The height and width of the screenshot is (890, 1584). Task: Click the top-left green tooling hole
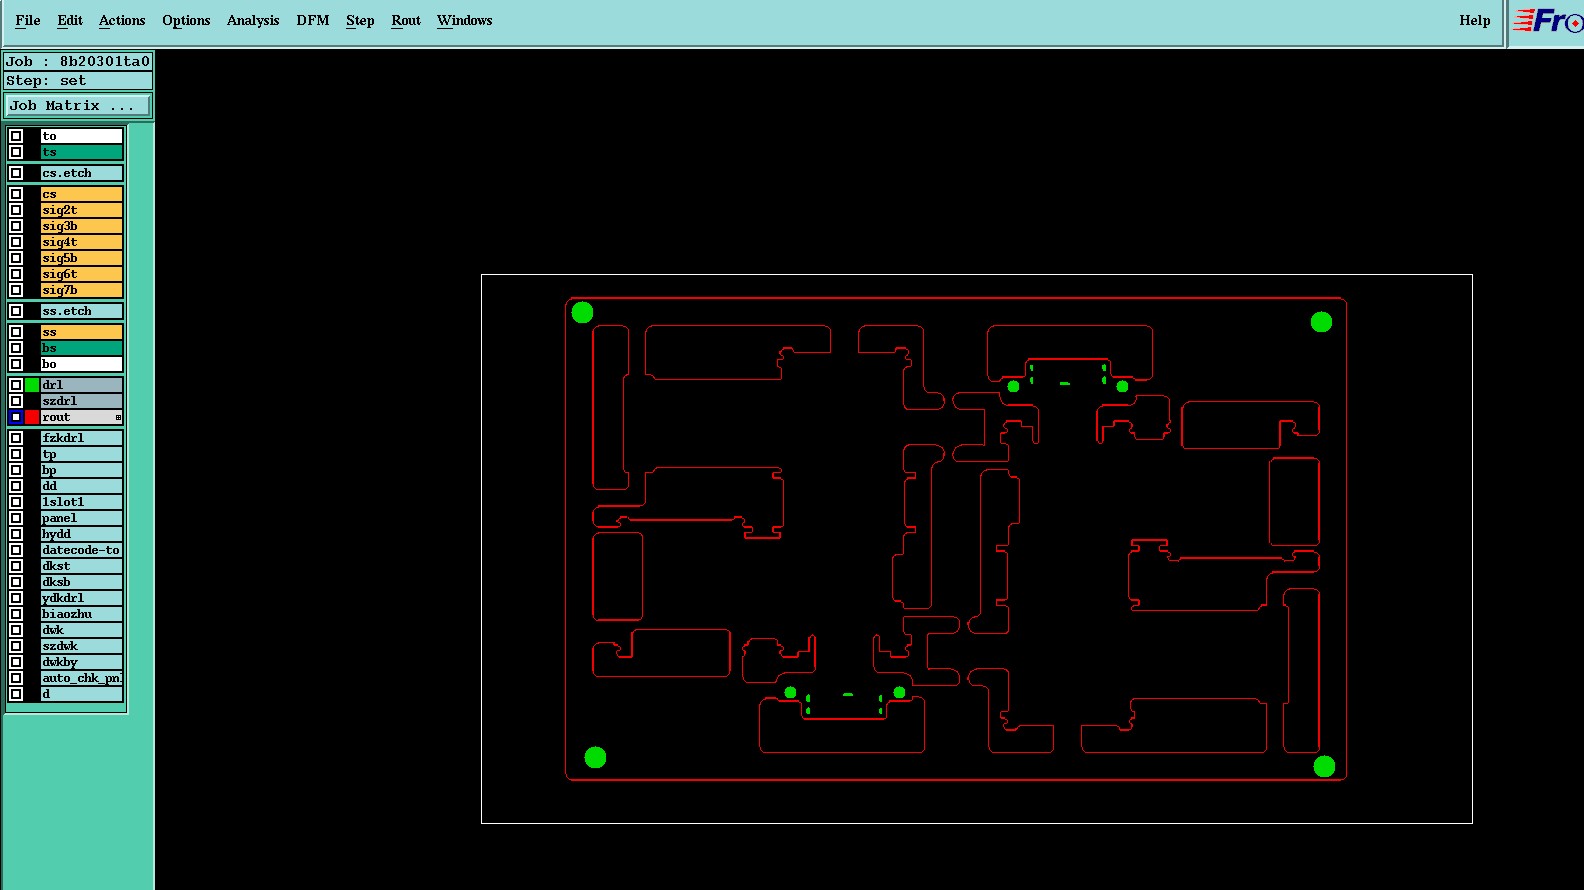pos(582,313)
